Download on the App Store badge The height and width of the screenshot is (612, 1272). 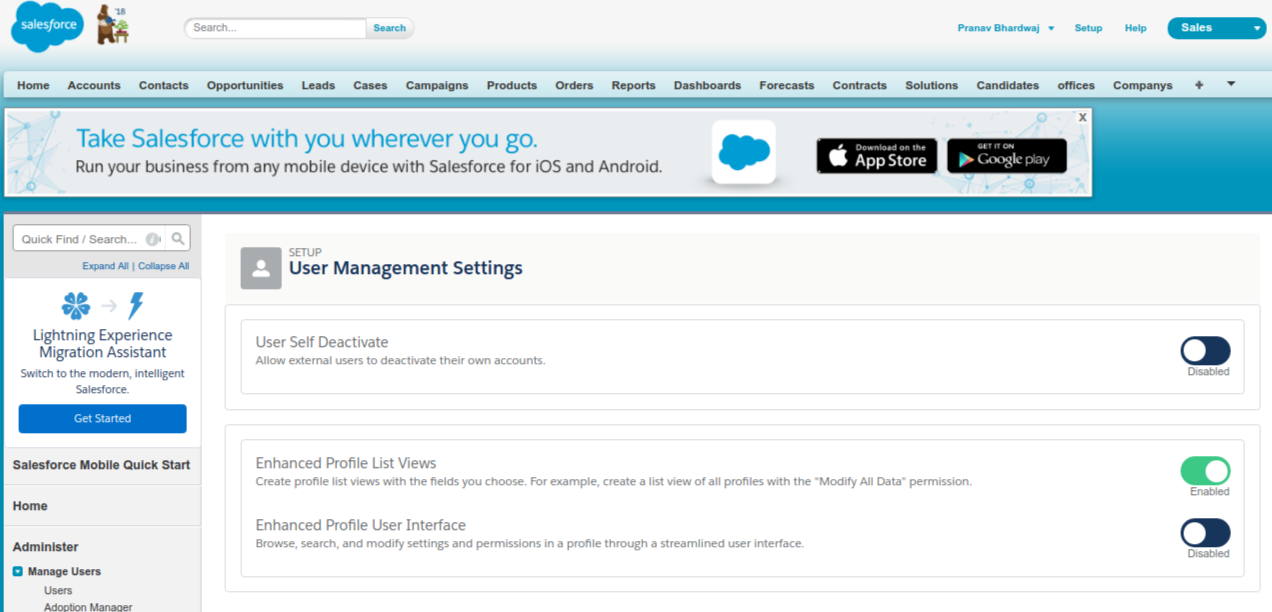[877, 156]
